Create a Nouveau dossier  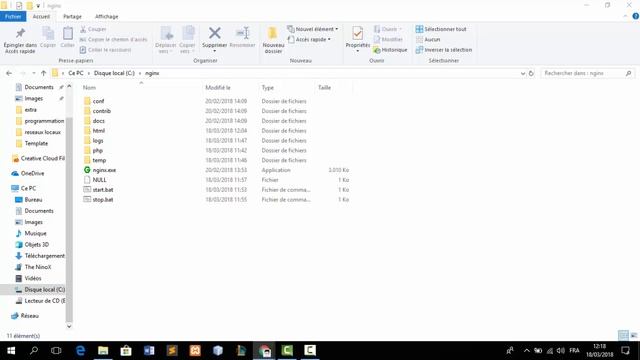(x=273, y=40)
